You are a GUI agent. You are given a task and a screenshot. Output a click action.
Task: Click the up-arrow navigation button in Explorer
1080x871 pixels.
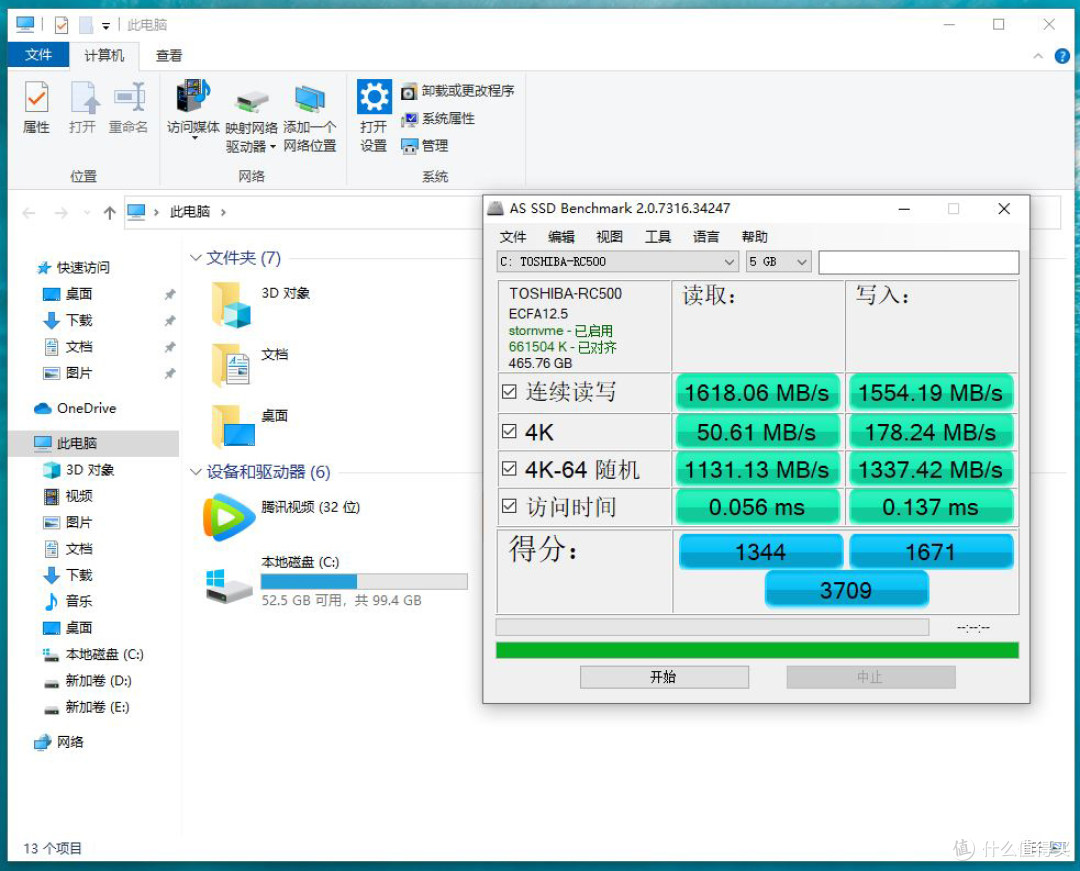110,213
